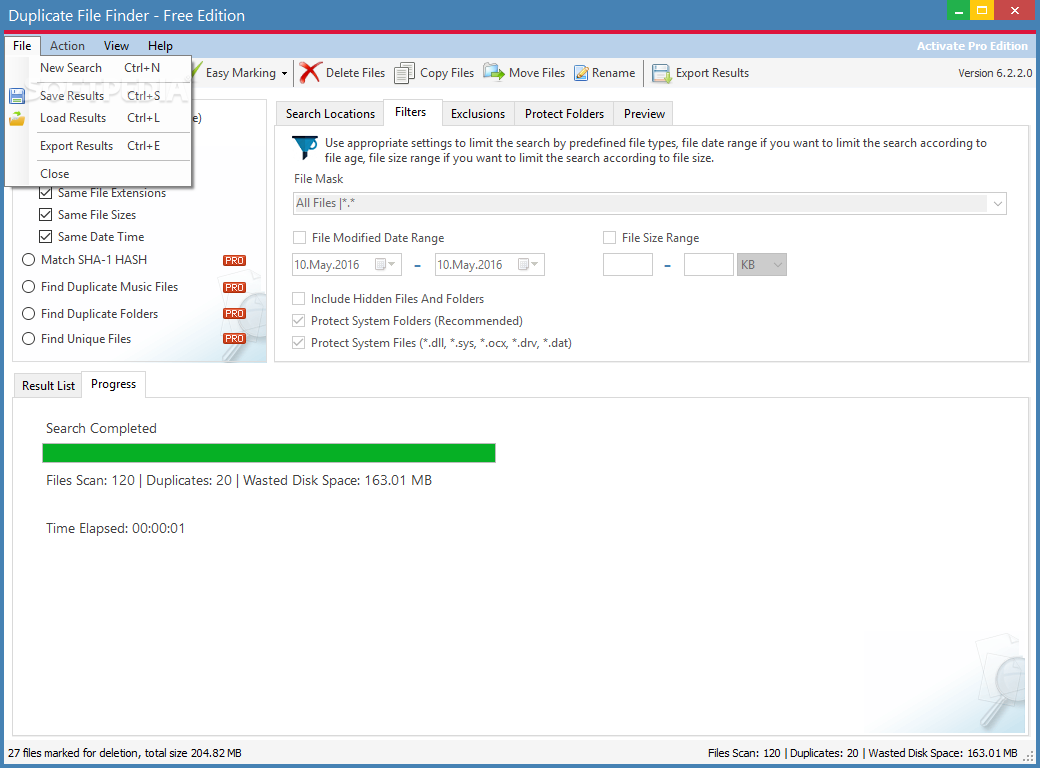Enable the File Size Range checkbox
Screen dimensions: 1040x768
point(610,237)
